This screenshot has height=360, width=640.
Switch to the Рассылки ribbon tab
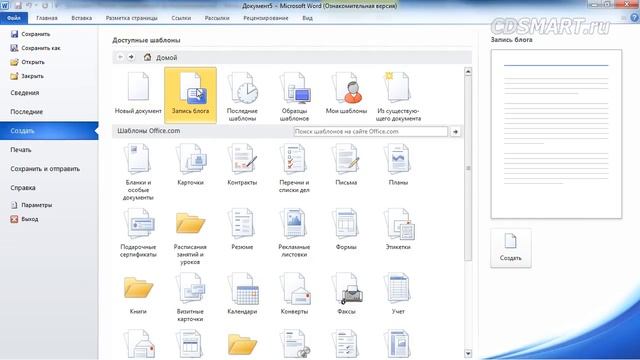tap(217, 18)
